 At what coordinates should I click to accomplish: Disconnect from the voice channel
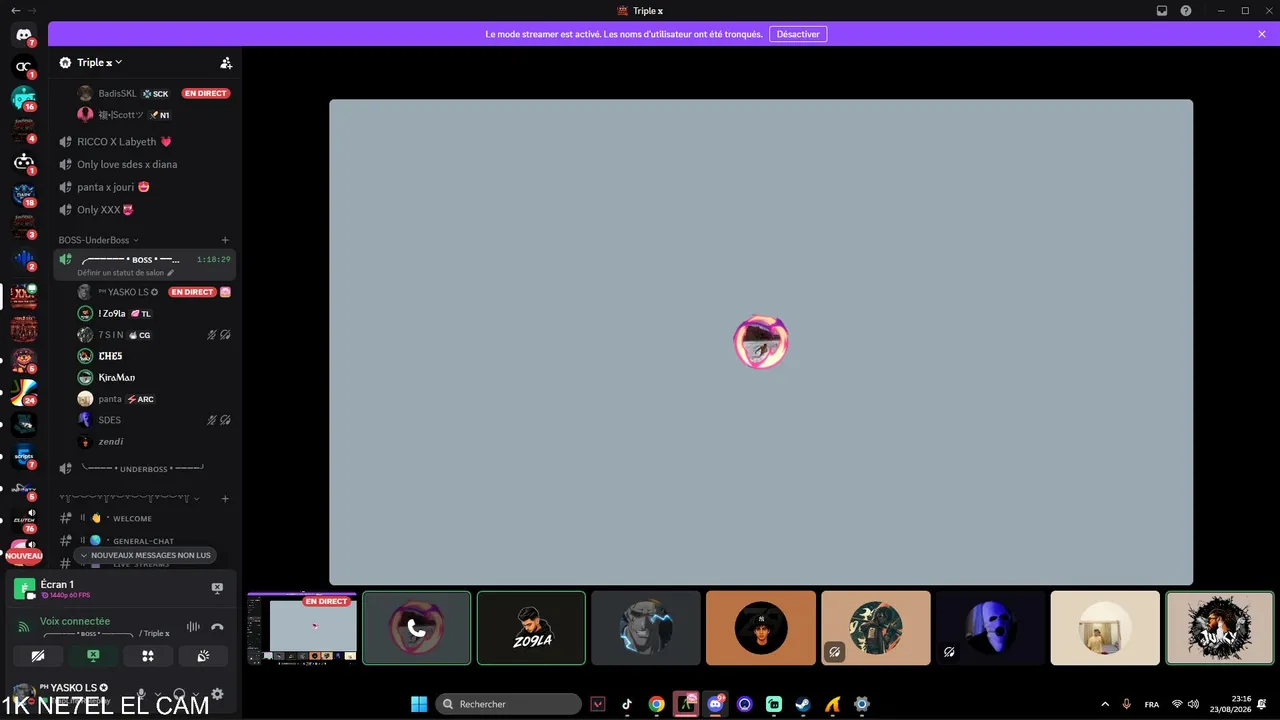(217, 627)
